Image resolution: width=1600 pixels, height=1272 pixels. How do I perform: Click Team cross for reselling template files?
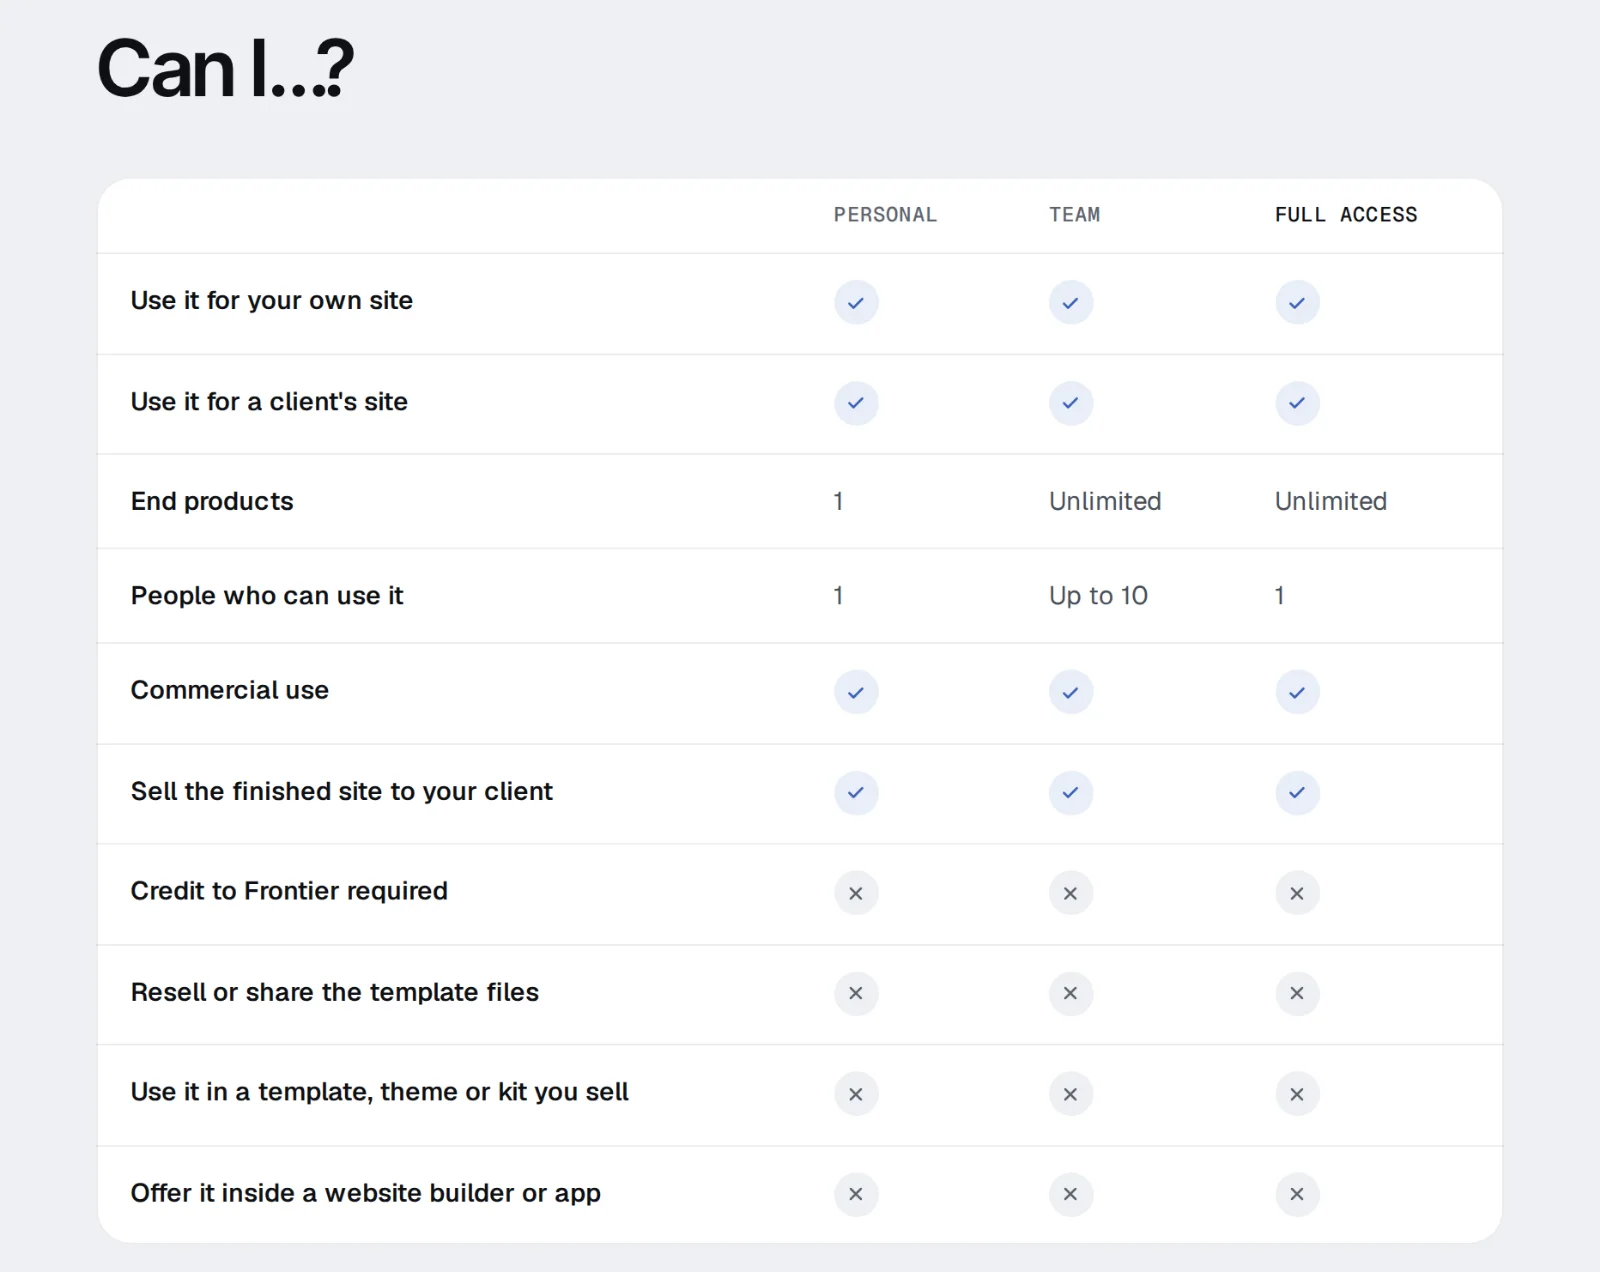click(x=1071, y=993)
